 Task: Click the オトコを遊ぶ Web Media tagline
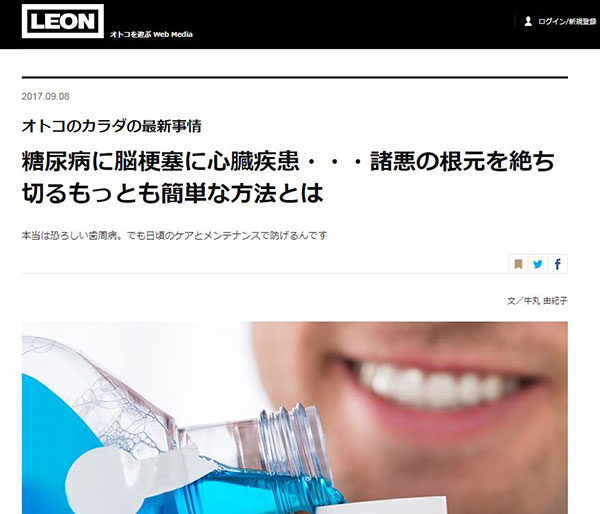pos(151,34)
